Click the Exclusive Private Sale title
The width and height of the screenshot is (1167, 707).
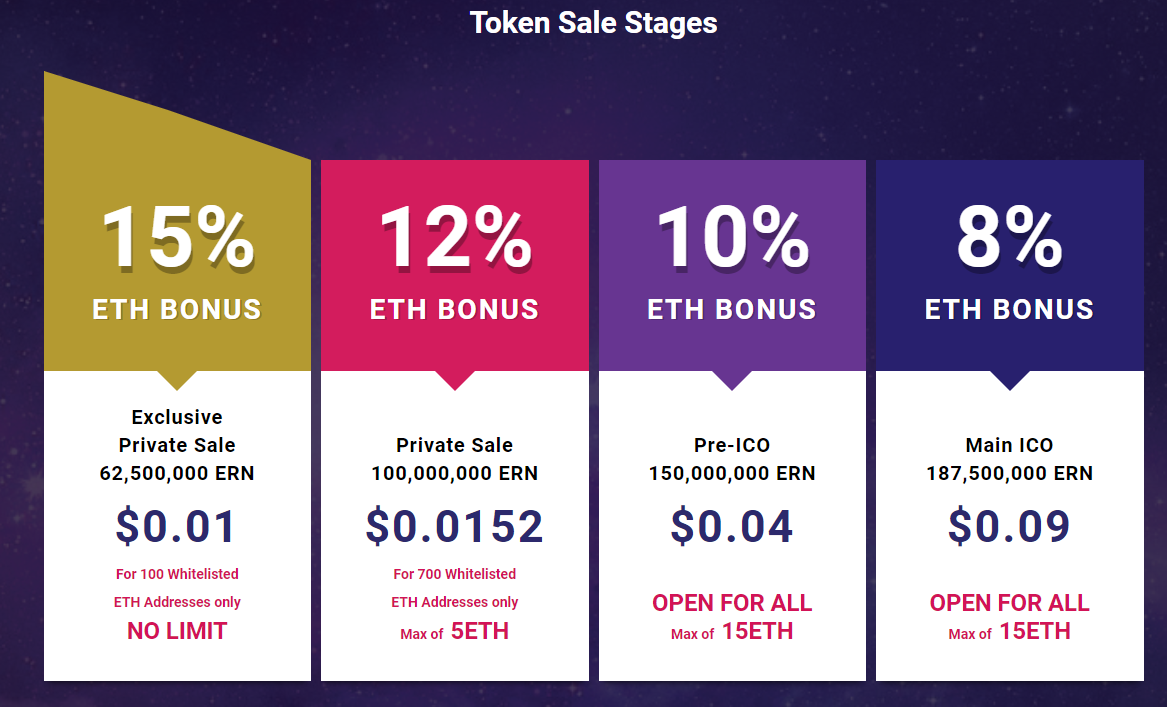177,431
